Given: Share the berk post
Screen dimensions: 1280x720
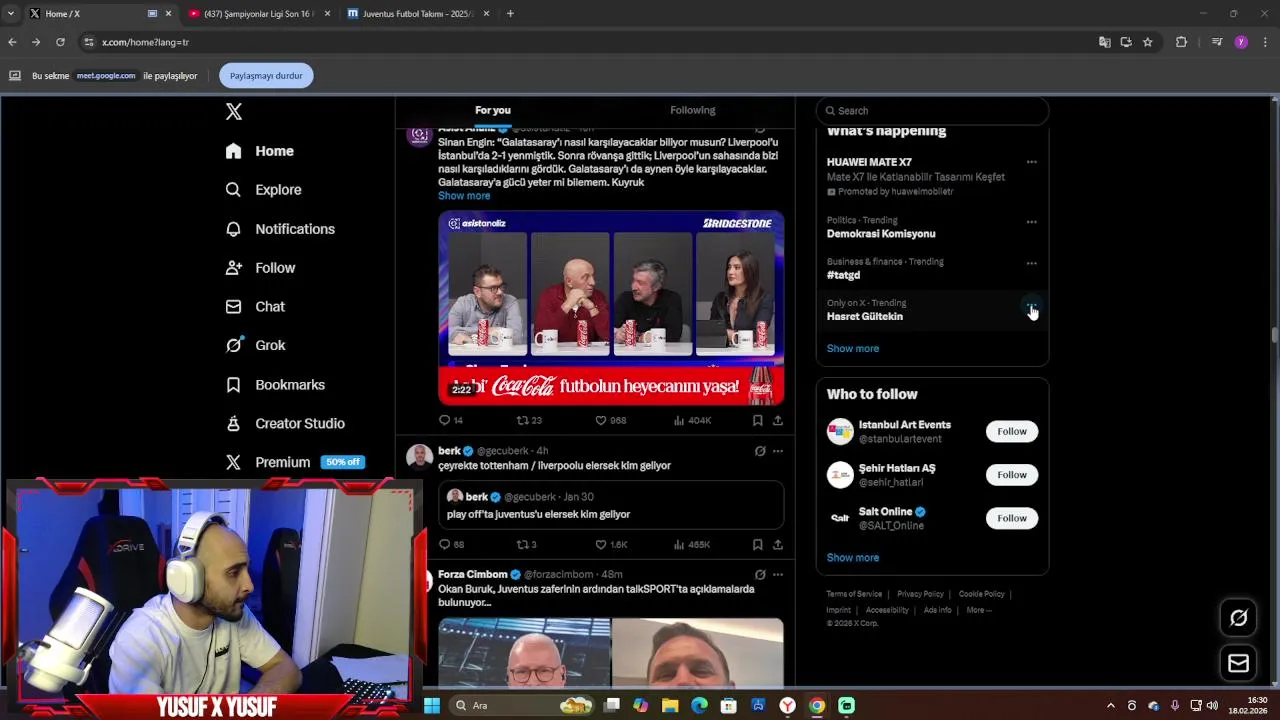Looking at the screenshot, I should click(777, 545).
